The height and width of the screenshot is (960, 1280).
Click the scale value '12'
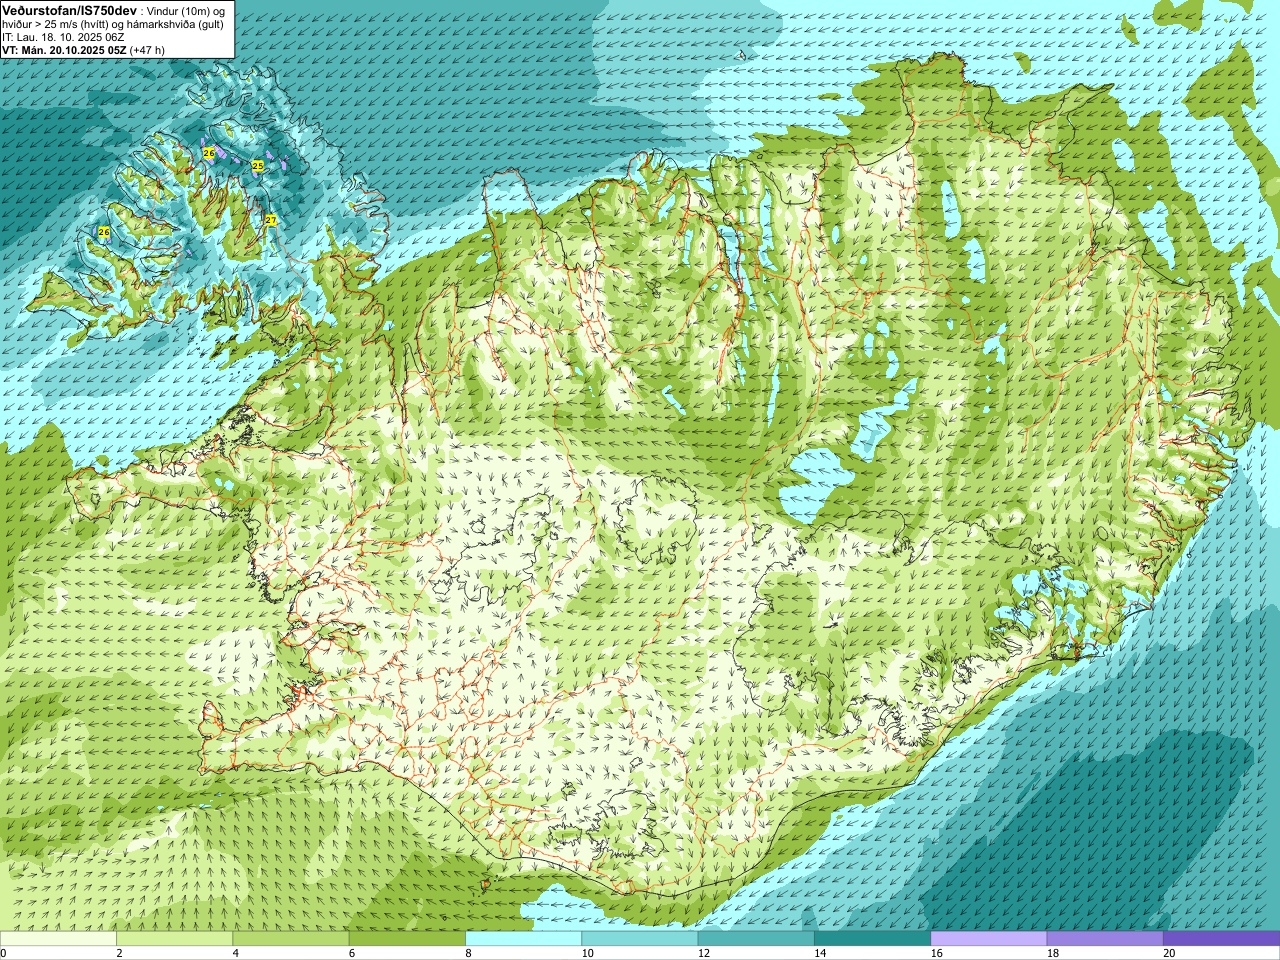click(703, 953)
